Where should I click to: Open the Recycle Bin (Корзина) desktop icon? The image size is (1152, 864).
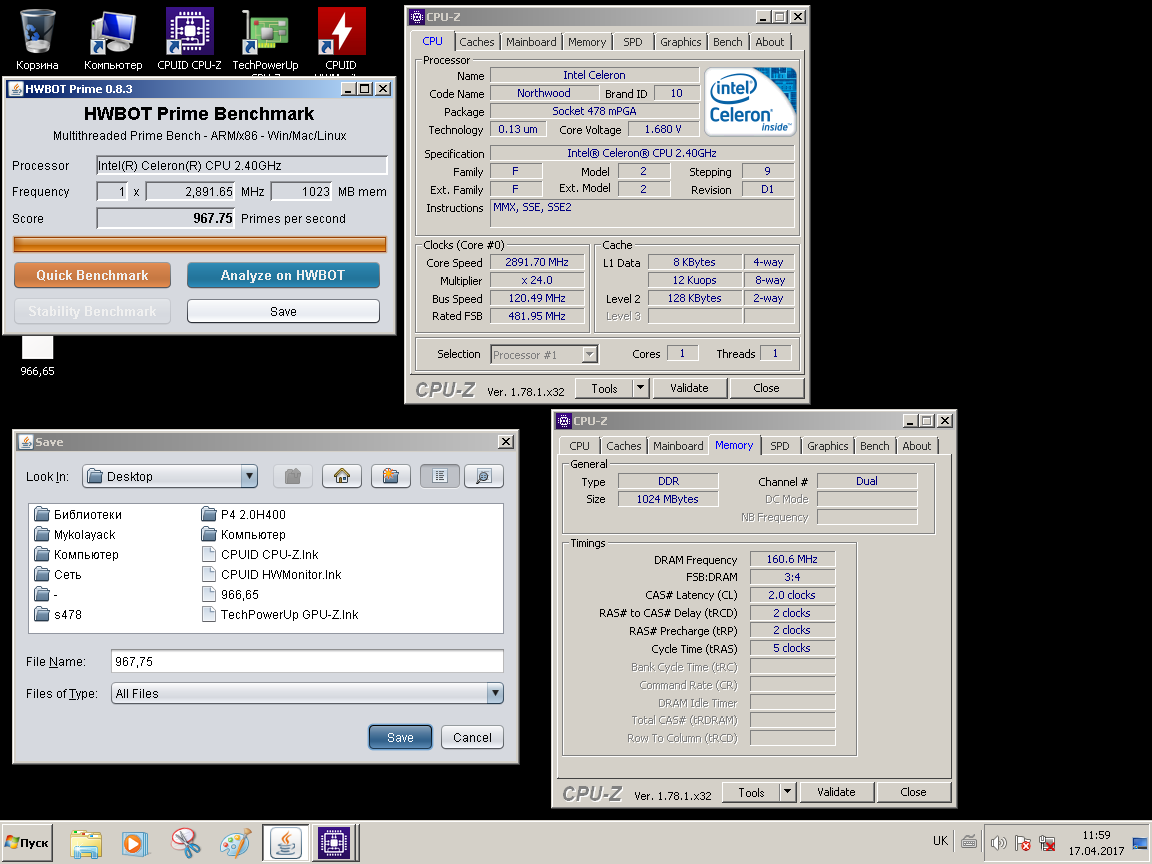[37, 40]
